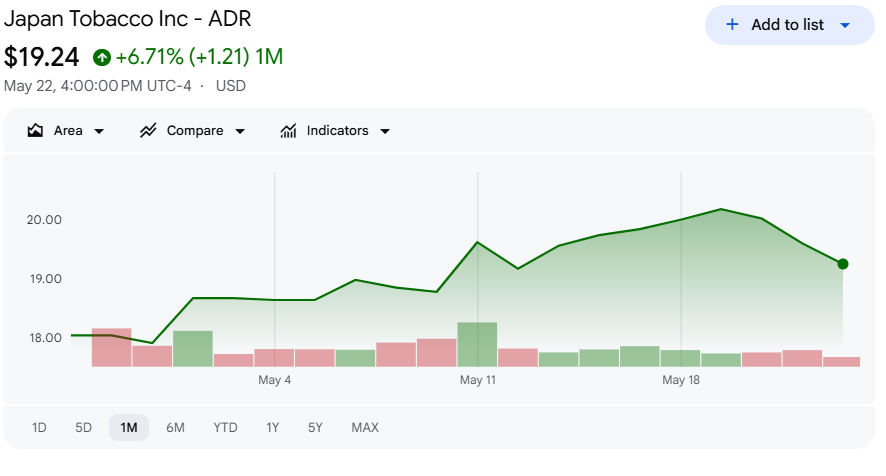Click the May 4 axis label
Viewport: 886px width, 476px height.
coord(274,380)
